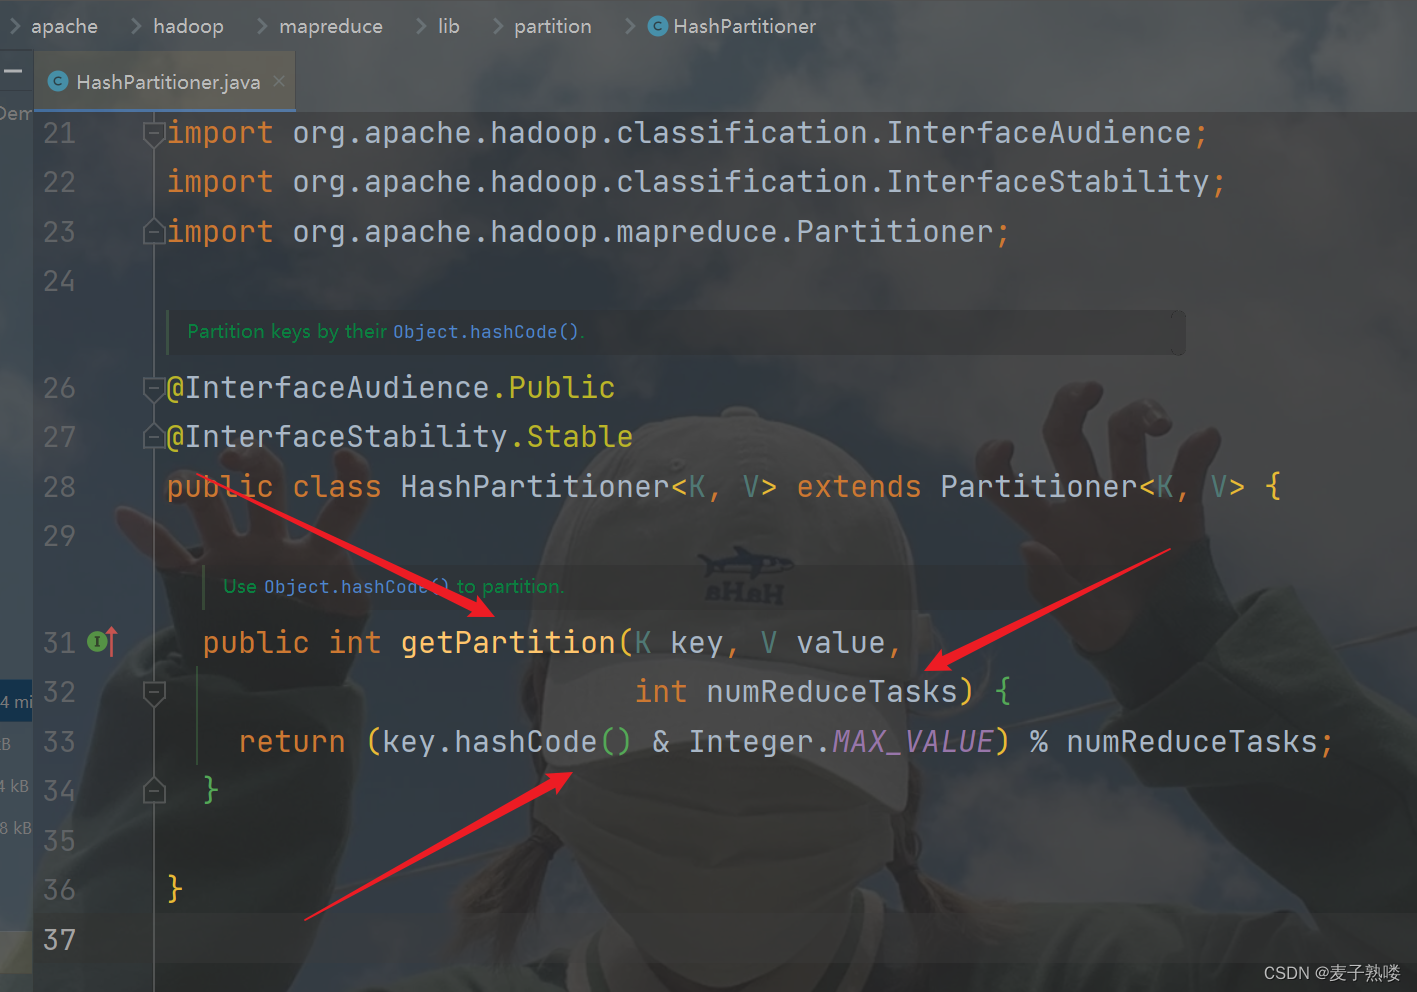
Task: Open the mapreduce item in the breadcrumb bar
Action: pos(330,26)
